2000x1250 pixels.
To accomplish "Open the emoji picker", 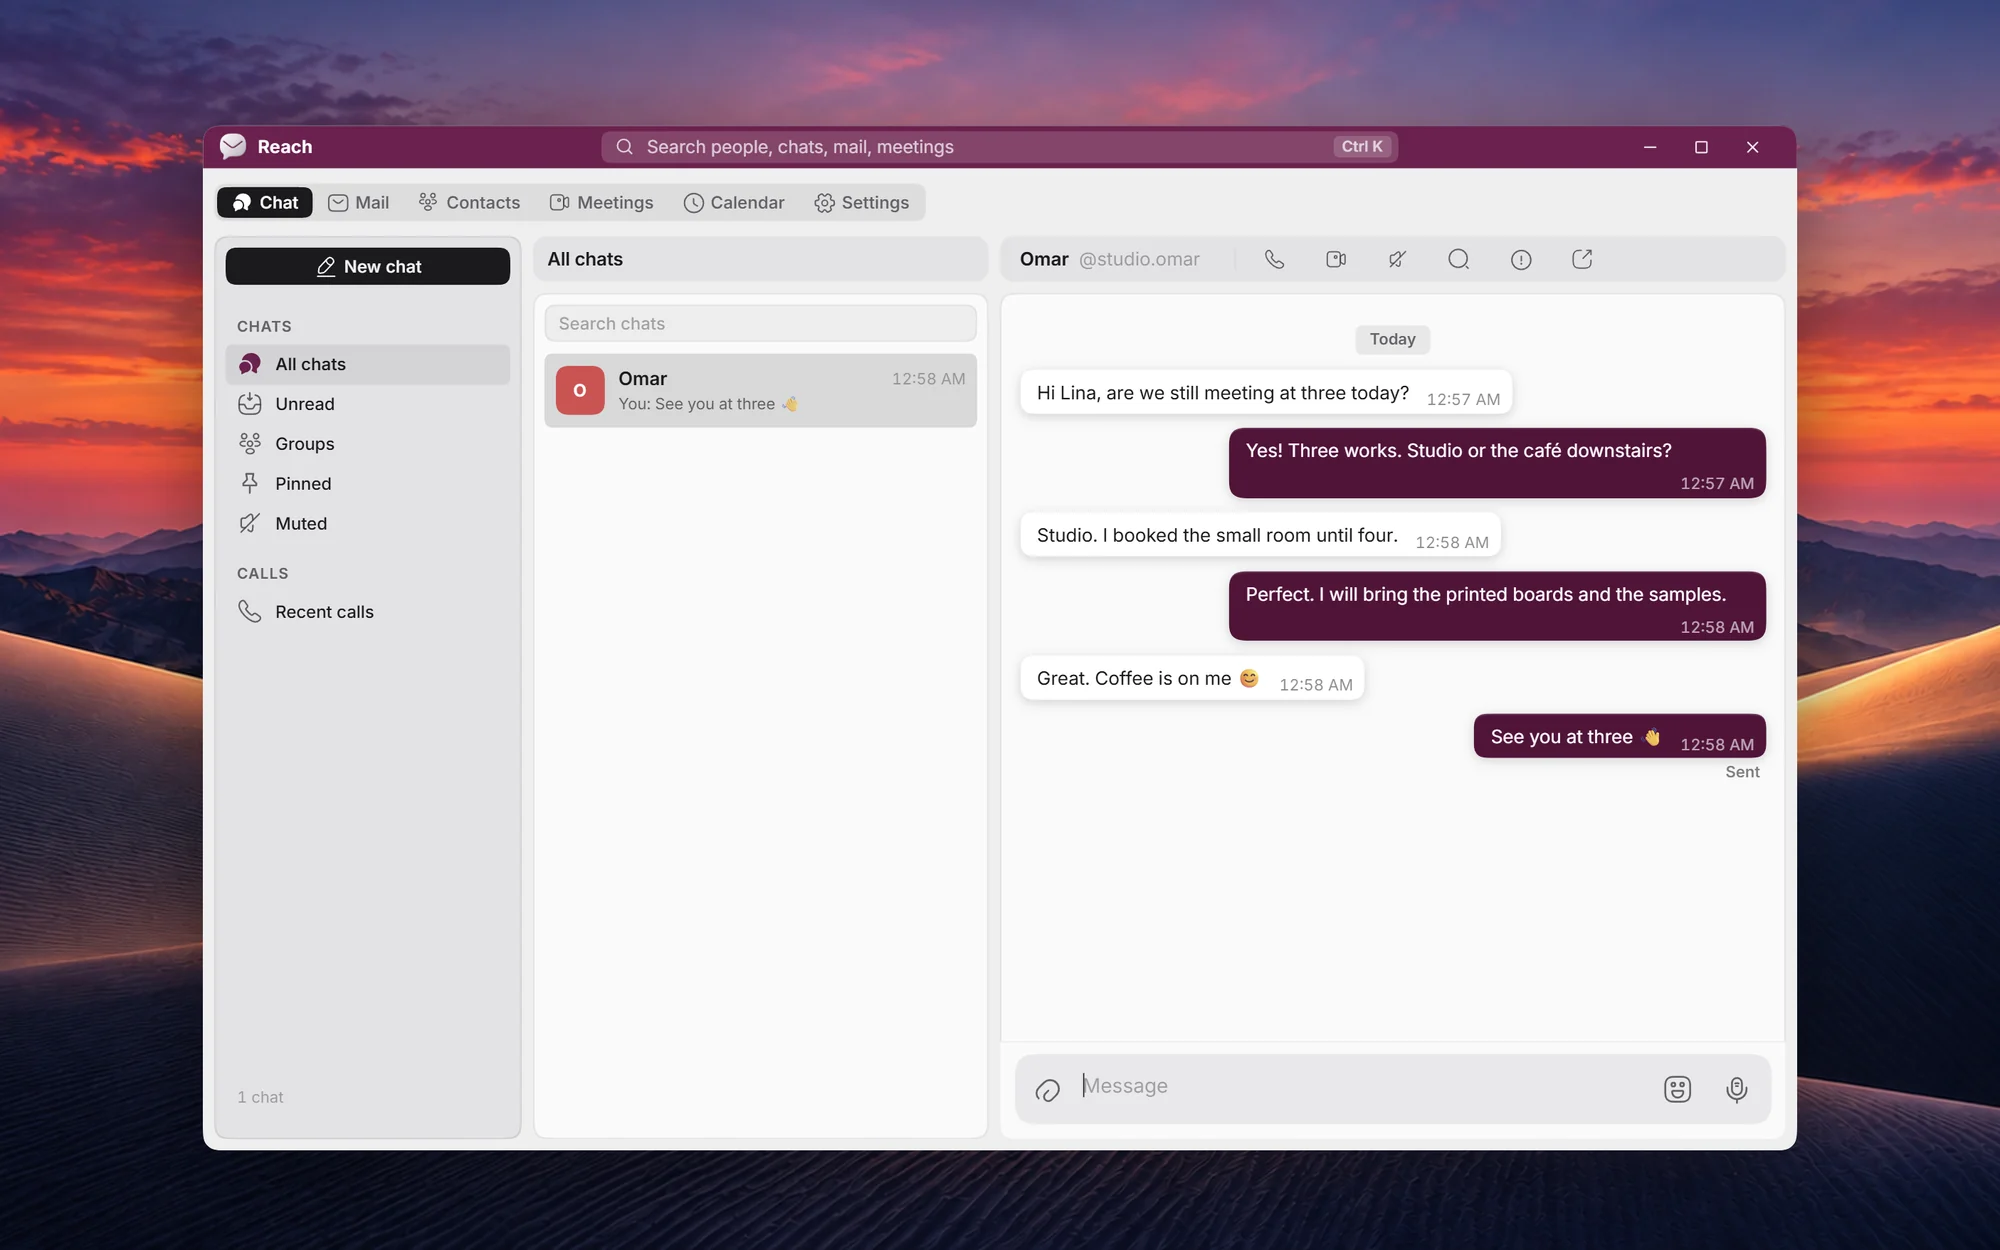I will [x=1677, y=1089].
